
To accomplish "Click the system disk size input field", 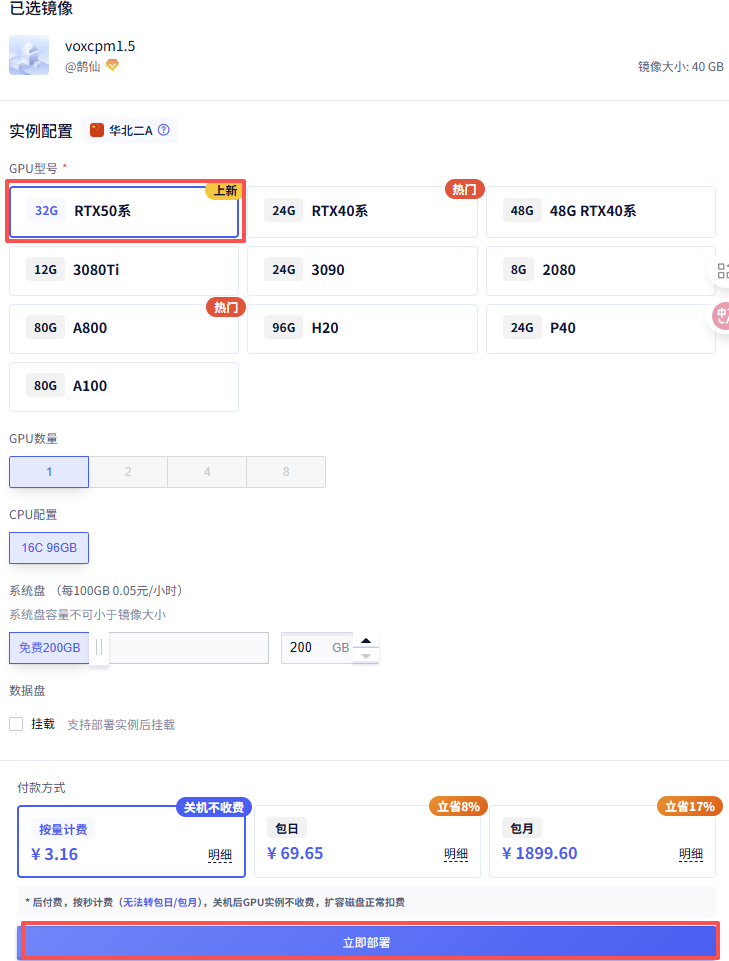I will [310, 648].
